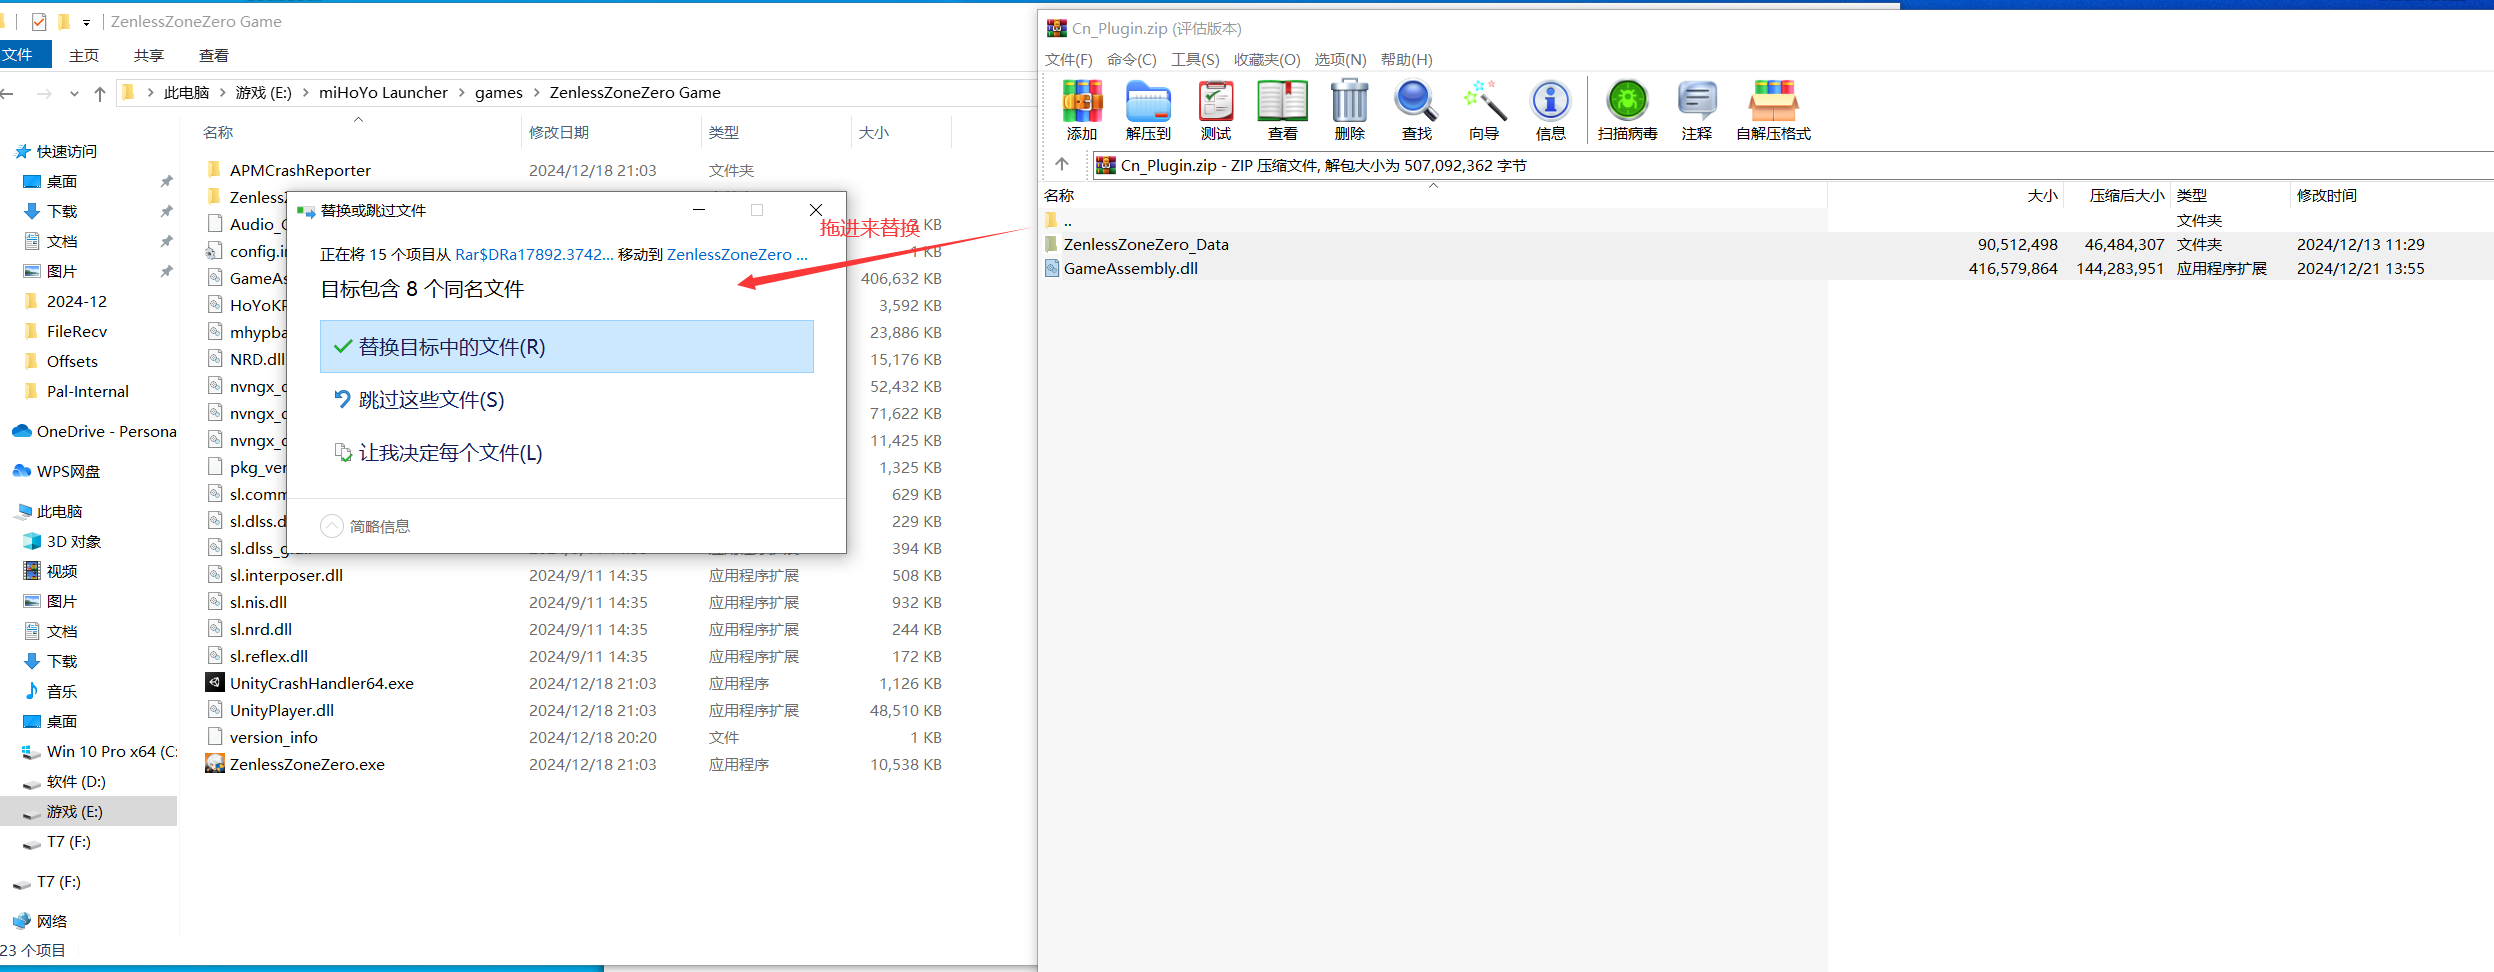Open WinRAR 选项(N) menu
This screenshot has height=972, width=2494.
coord(1340,59)
